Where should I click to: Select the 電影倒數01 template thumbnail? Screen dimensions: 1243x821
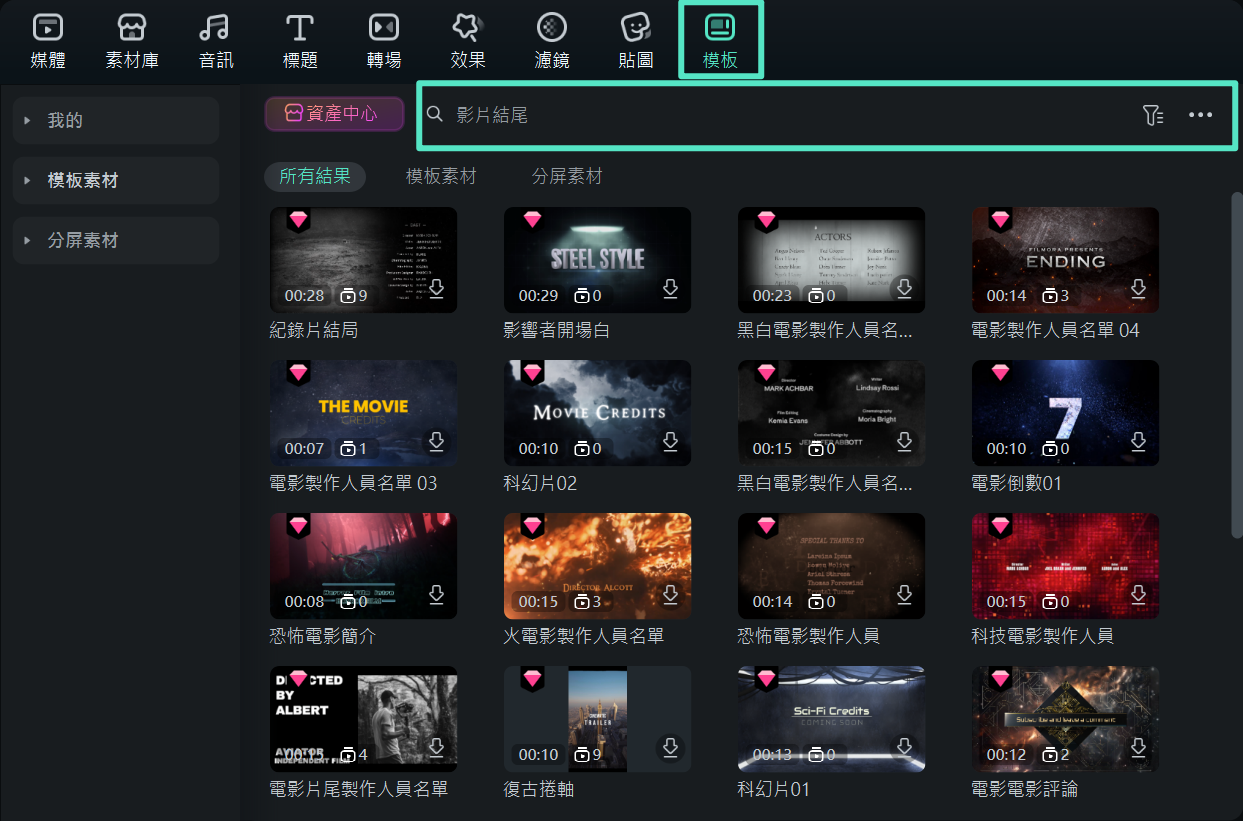click(x=1065, y=412)
